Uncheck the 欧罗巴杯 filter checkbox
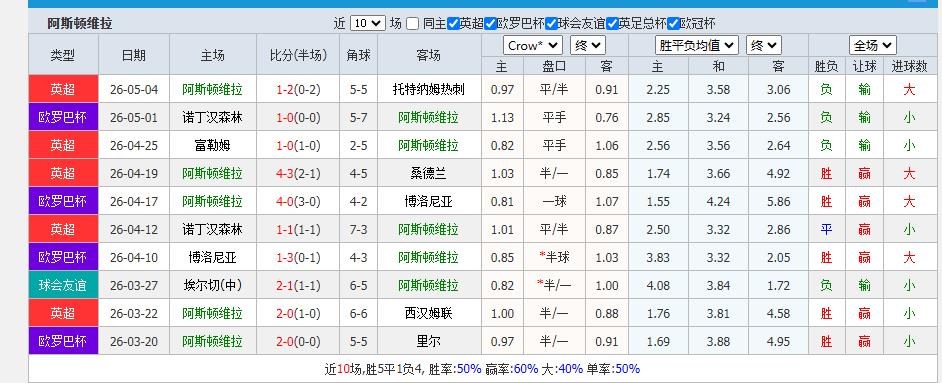 click(490, 24)
